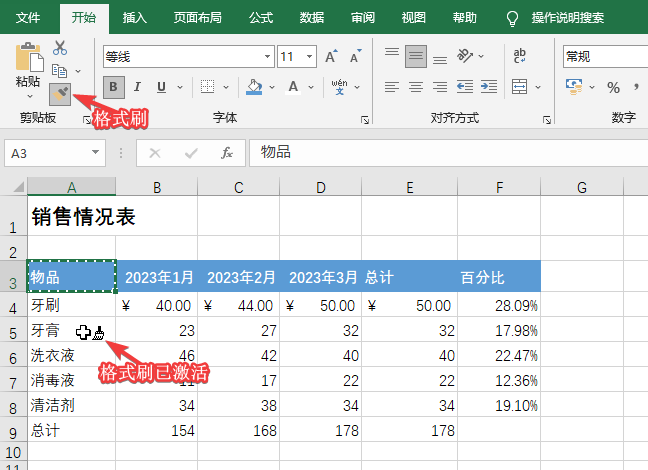Toggle middle vertical alignment

click(x=416, y=56)
